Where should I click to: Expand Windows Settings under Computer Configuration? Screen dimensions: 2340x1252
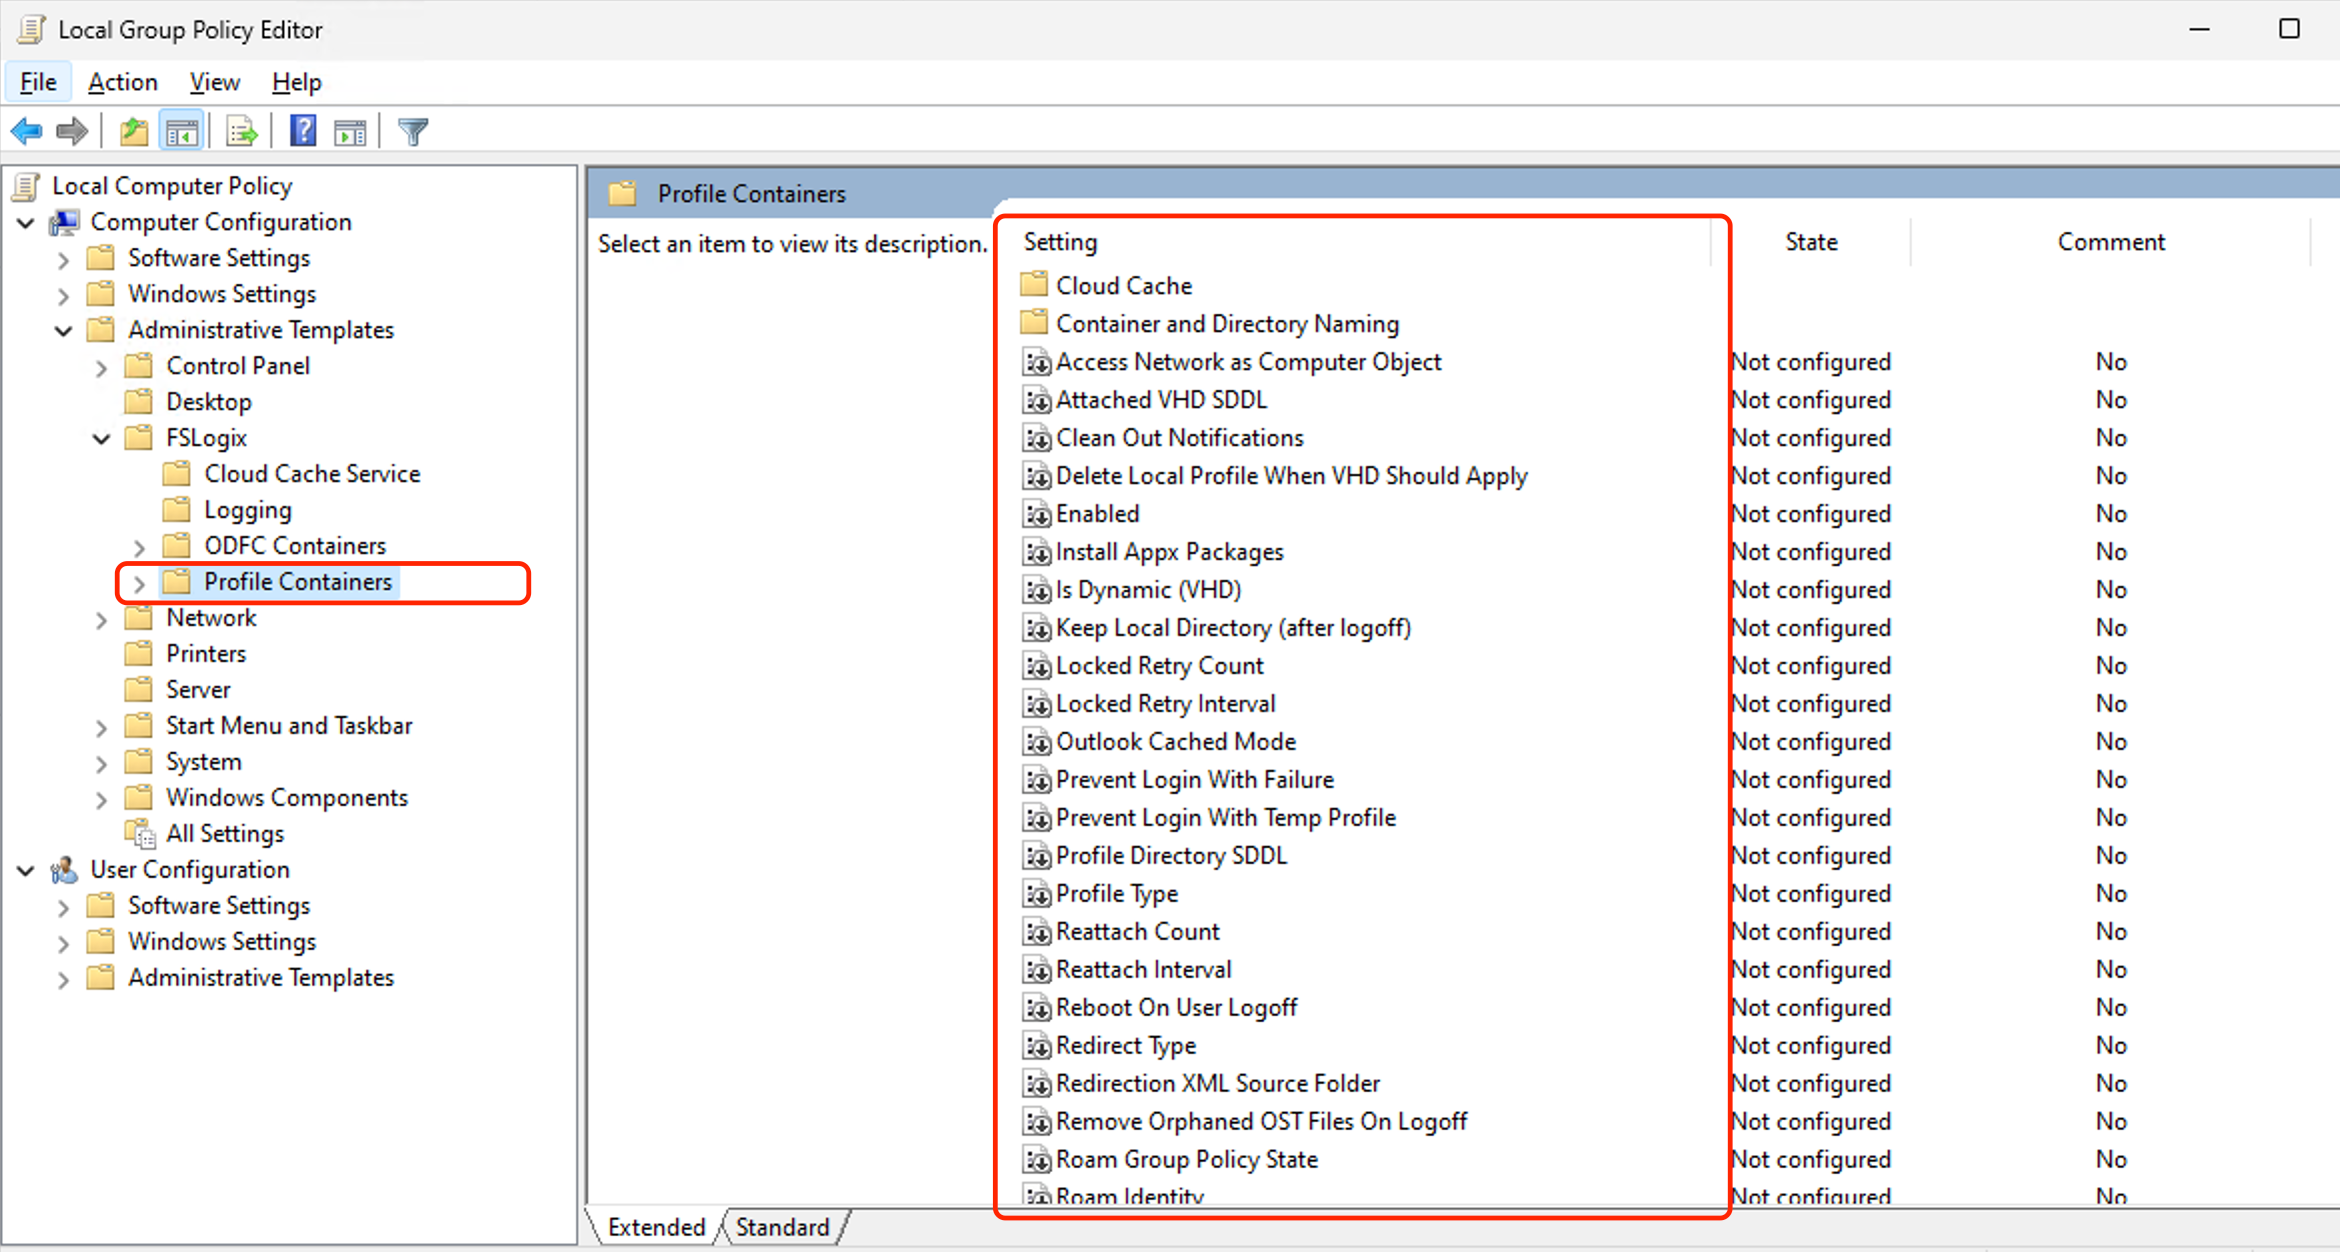[x=64, y=296]
